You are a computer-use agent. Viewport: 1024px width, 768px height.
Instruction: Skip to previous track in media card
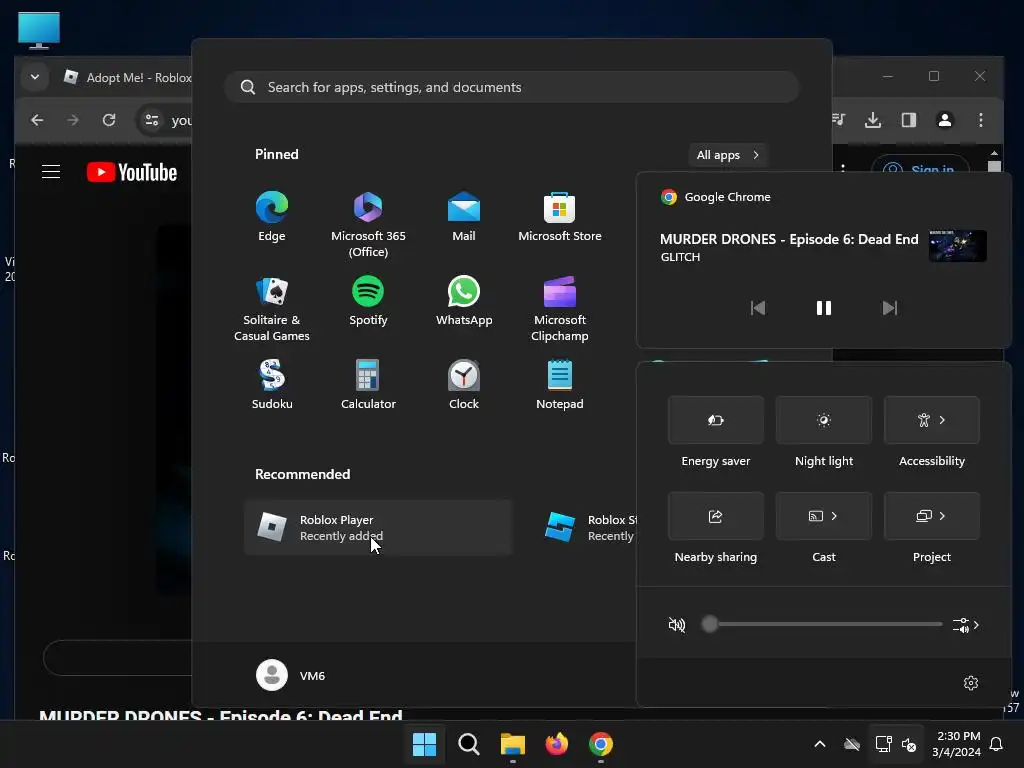pos(758,308)
